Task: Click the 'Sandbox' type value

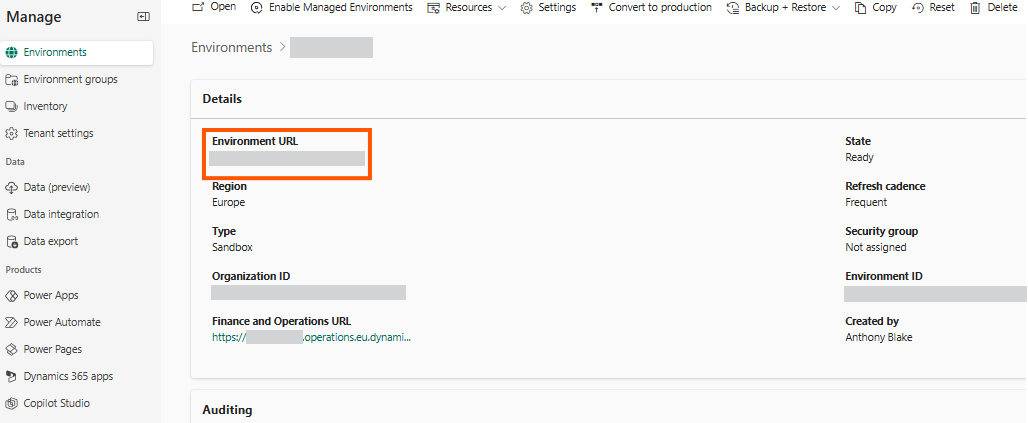Action: click(232, 248)
